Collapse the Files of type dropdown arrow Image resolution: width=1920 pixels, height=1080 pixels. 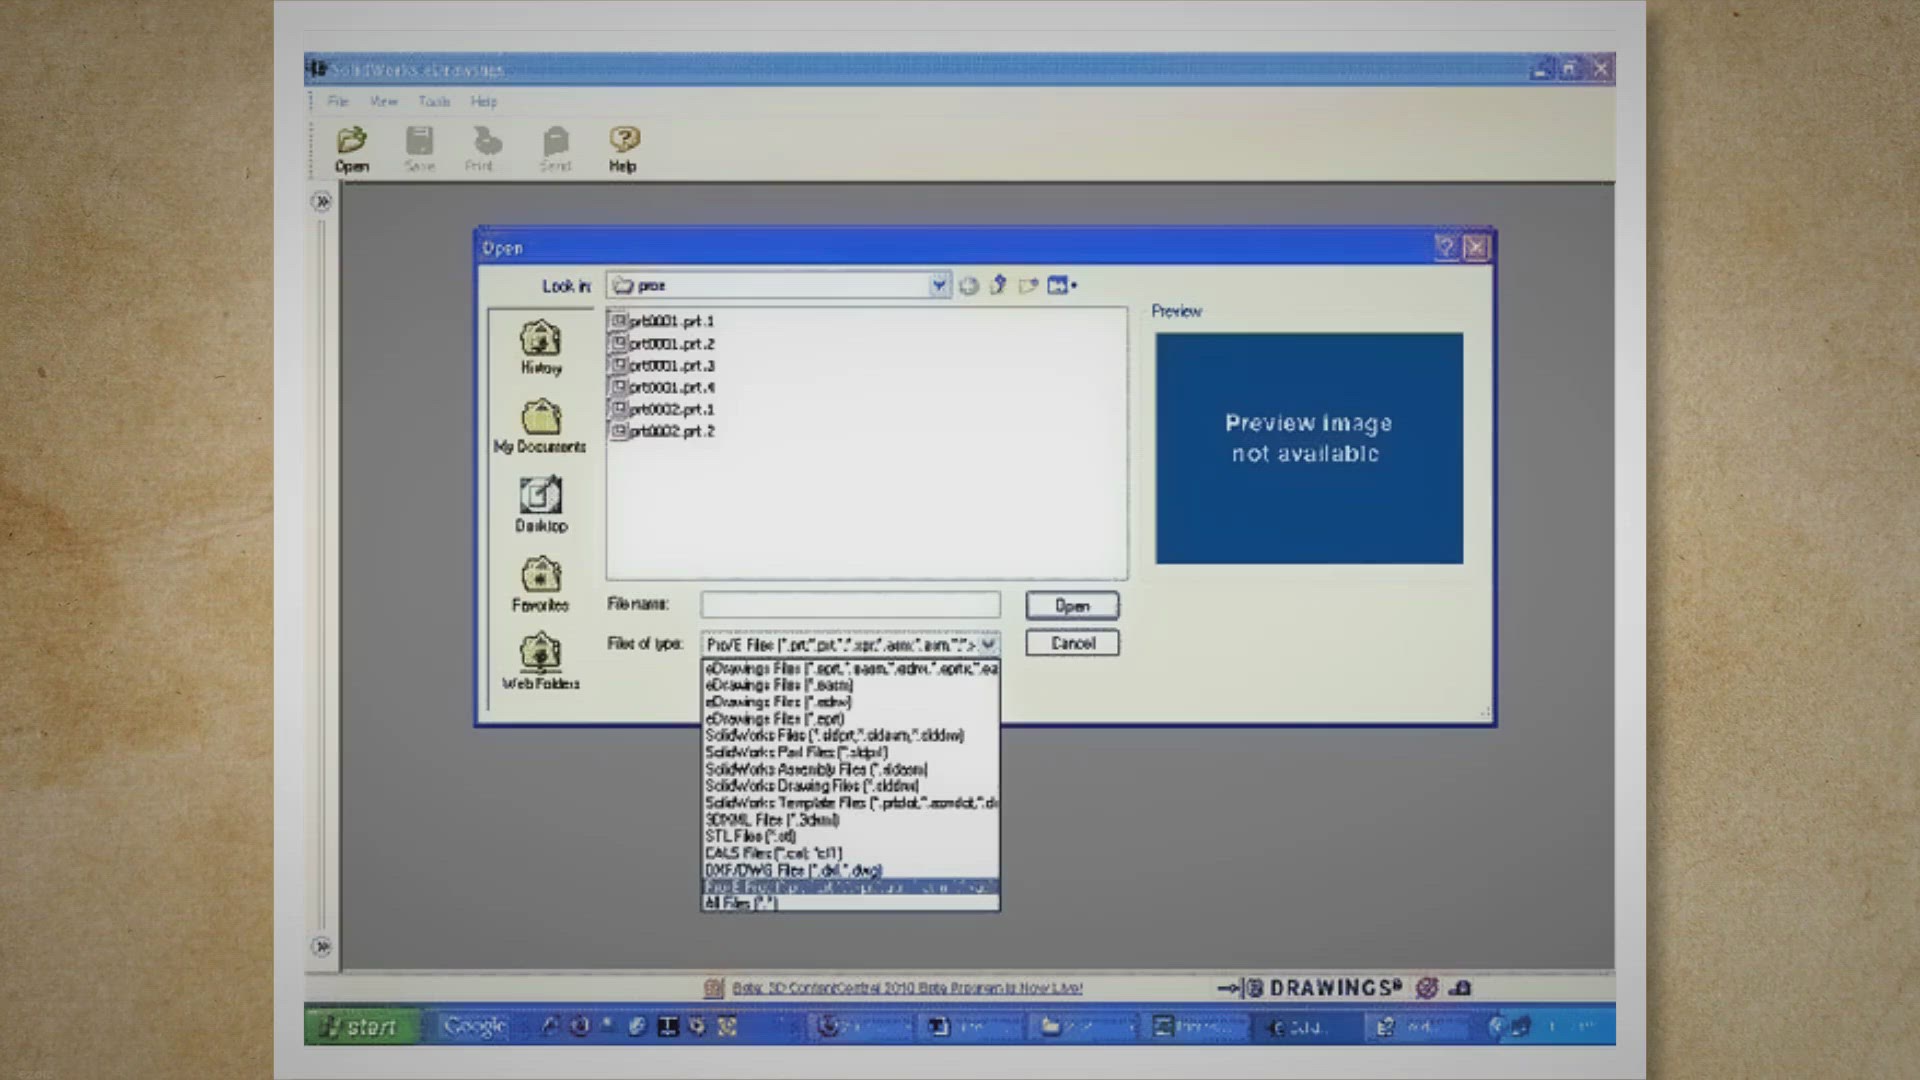coord(988,645)
